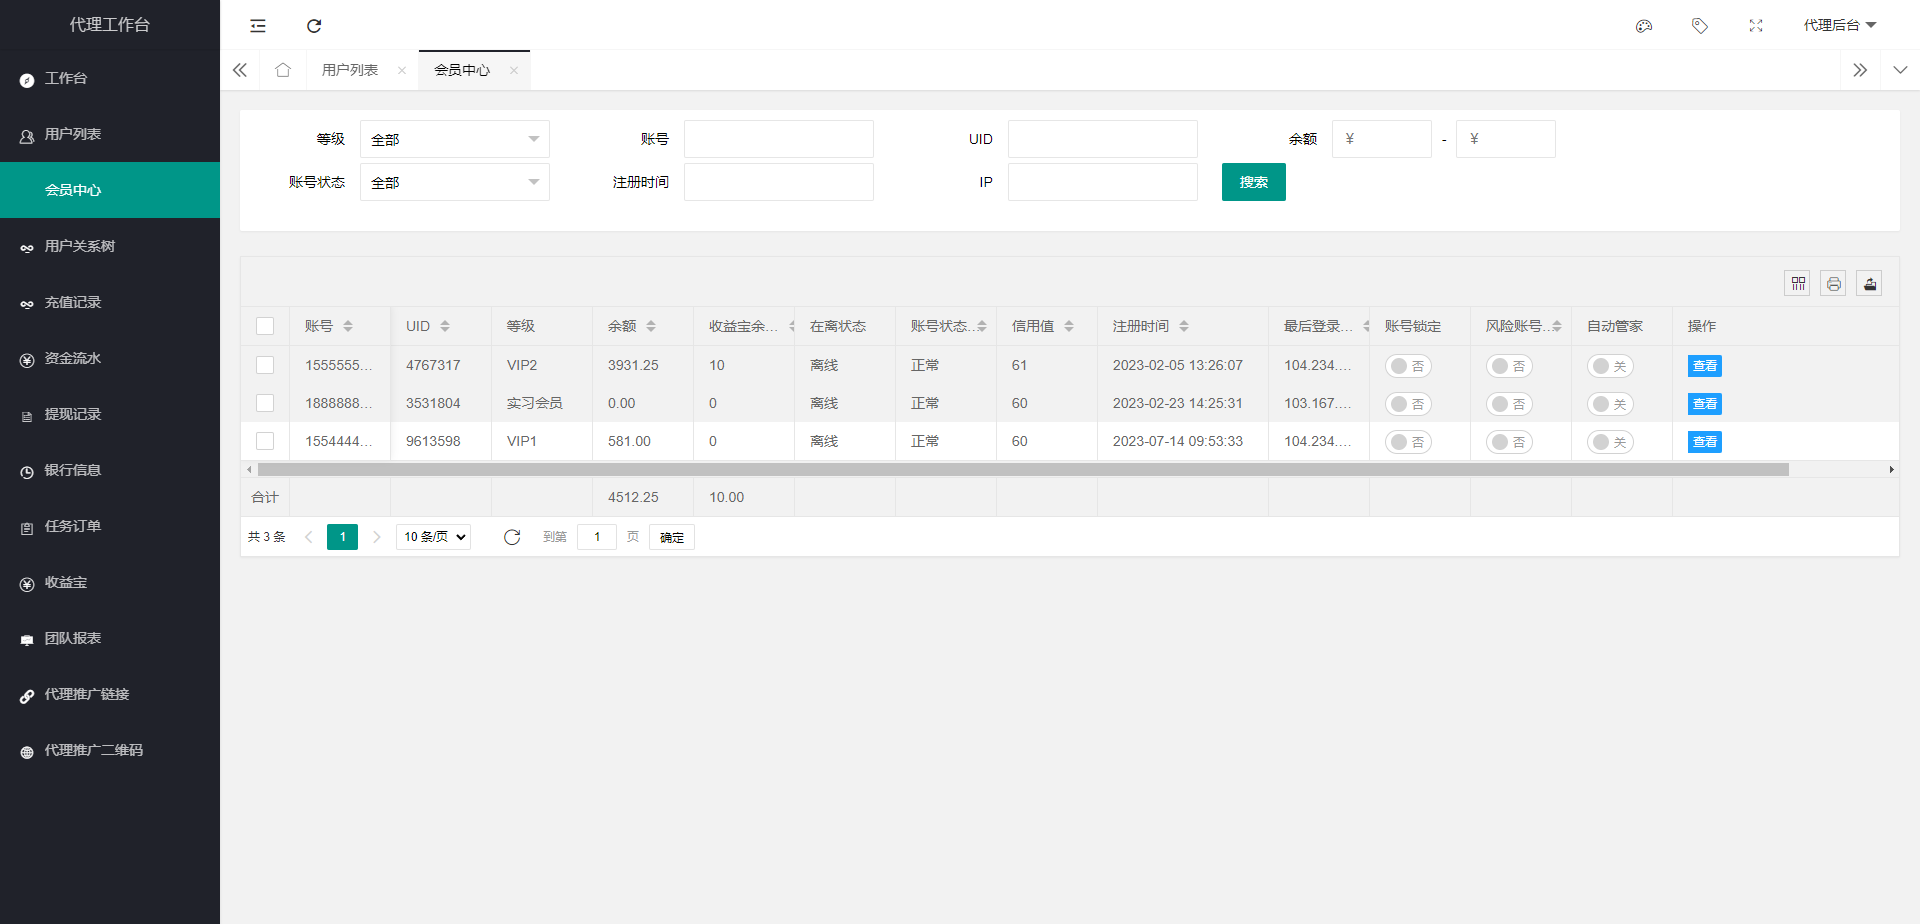Click the tag icon in the top toolbar

click(x=1699, y=25)
